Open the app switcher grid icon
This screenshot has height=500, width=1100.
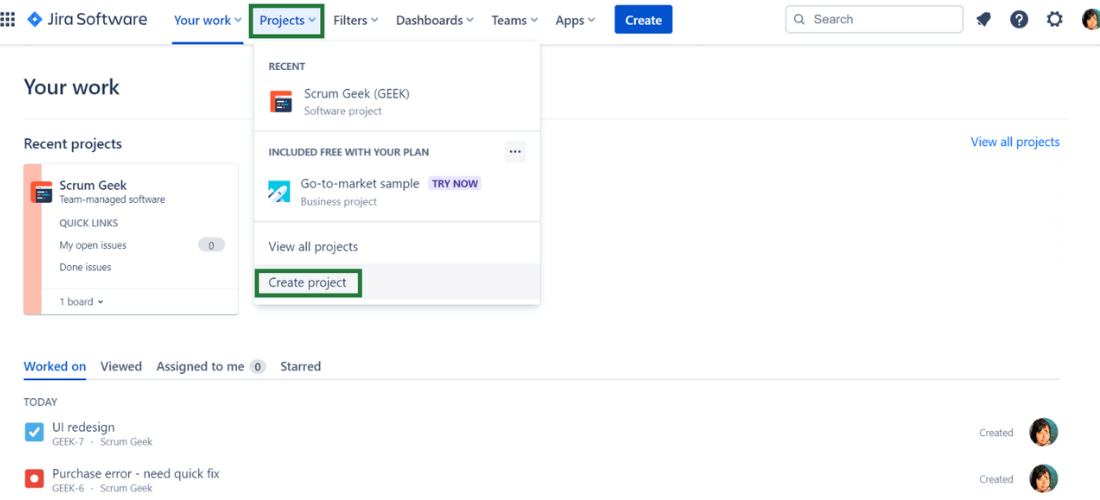coord(8,19)
